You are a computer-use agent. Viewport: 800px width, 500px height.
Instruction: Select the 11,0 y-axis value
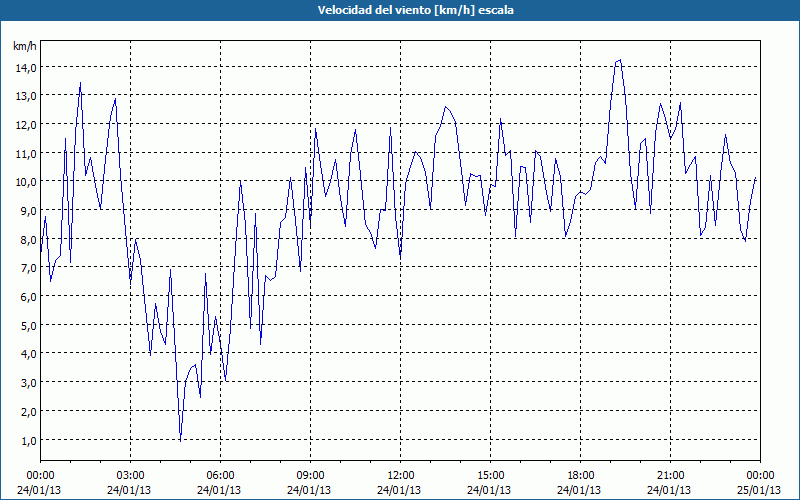point(26,153)
